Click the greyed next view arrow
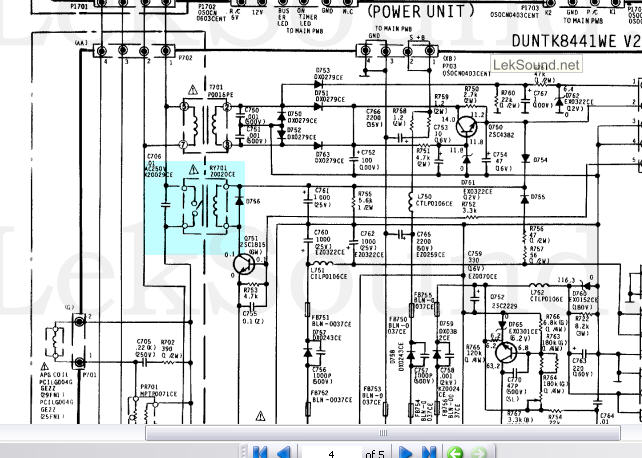This screenshot has height=458, width=642. point(478,453)
